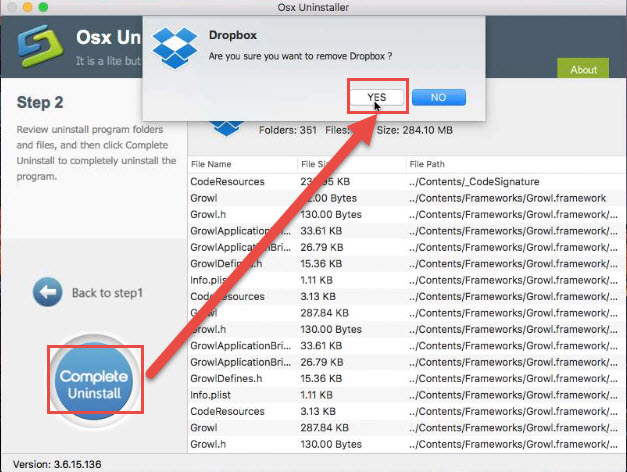This screenshot has height=472, width=627.
Task: Select the Growl row sized 2.00 Bytes
Action: [x=400, y=198]
